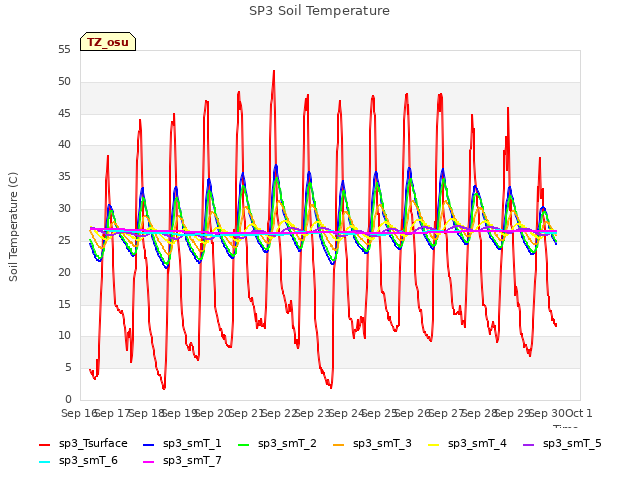Click the Sep 22 x-axis label

click(x=279, y=413)
